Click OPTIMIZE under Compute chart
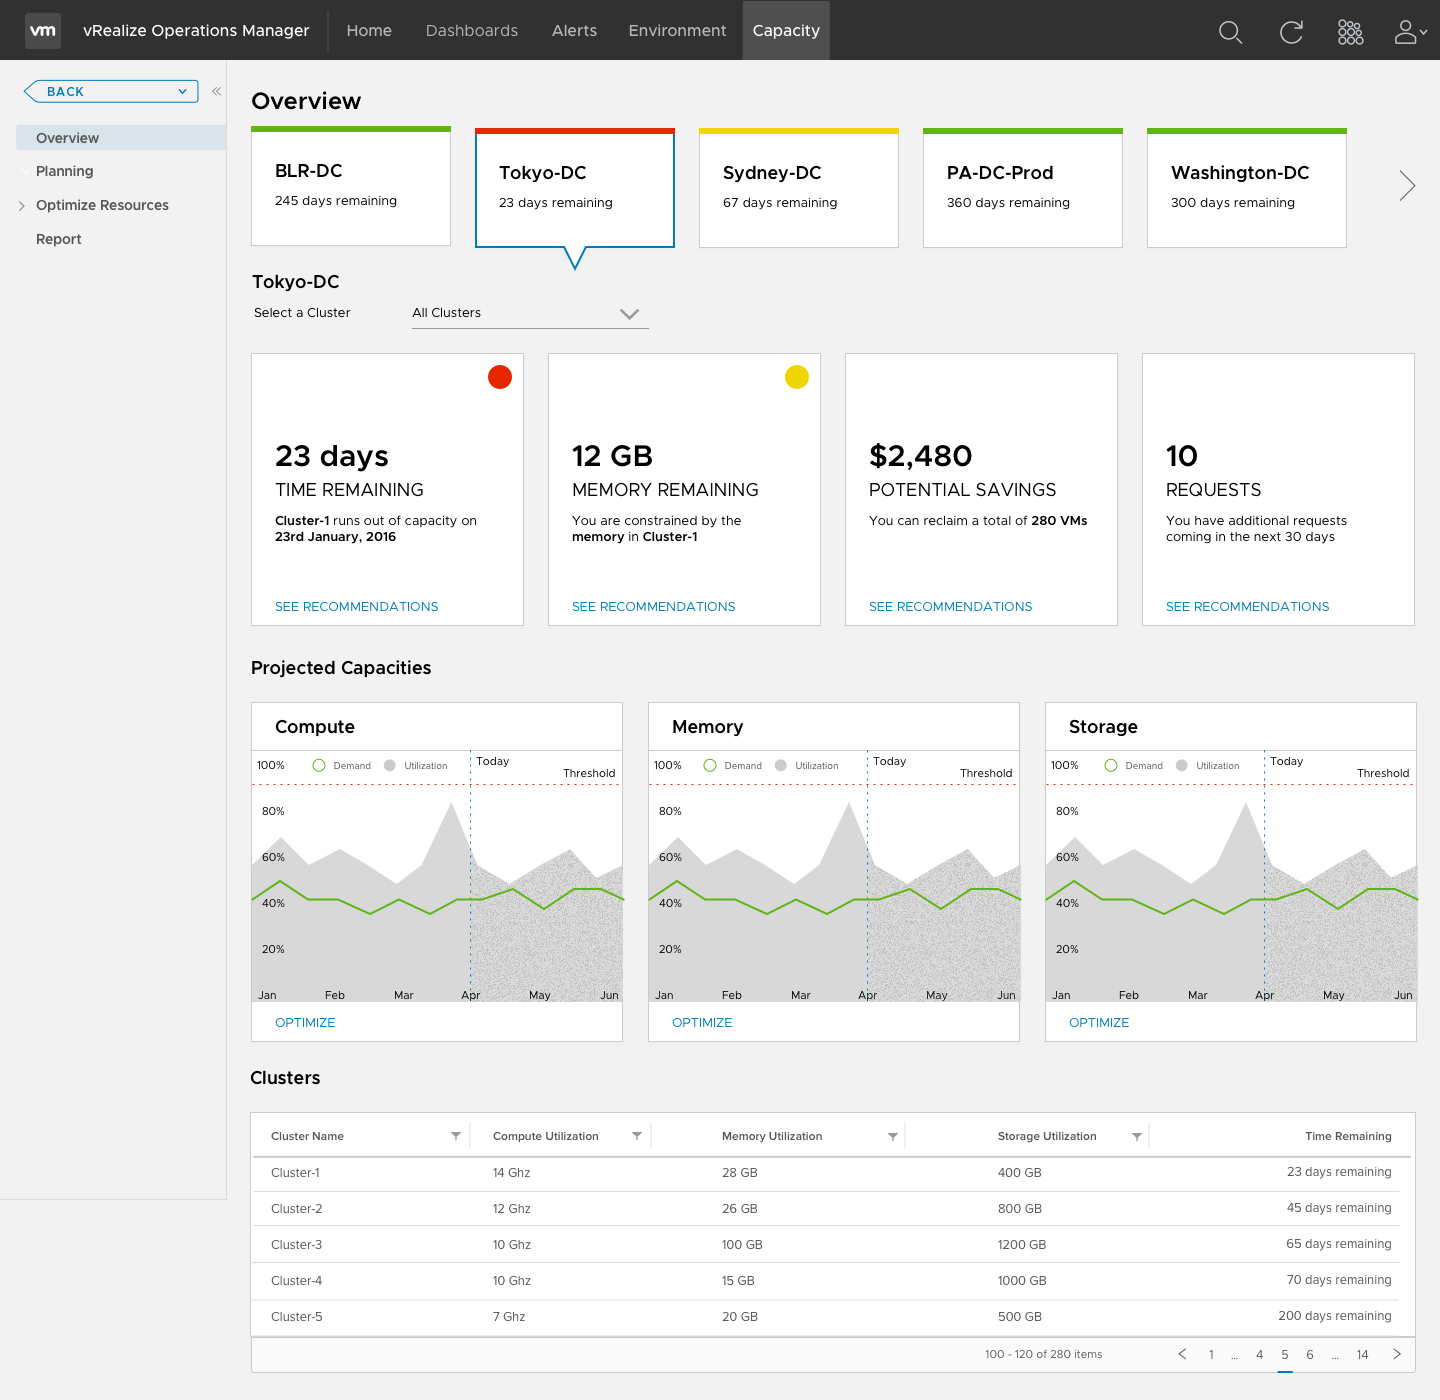This screenshot has width=1440, height=1400. click(305, 1023)
